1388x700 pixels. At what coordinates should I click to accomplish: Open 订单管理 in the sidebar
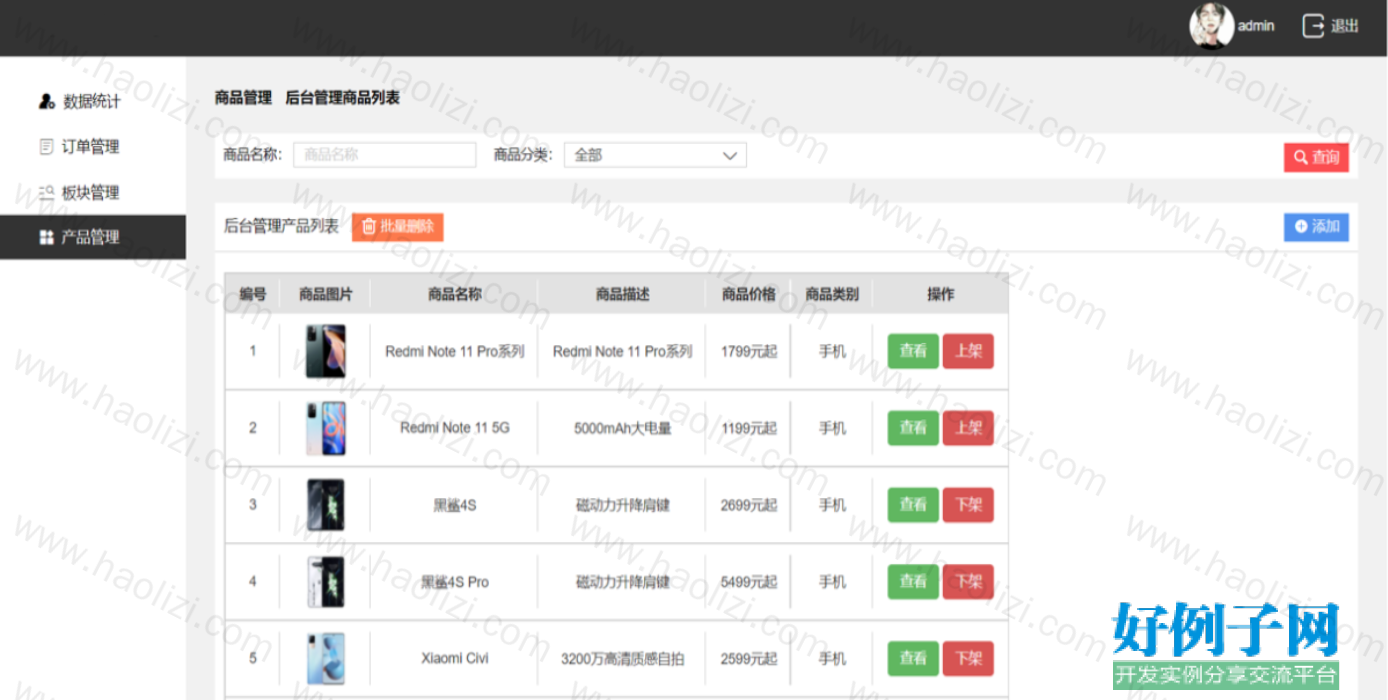[x=92, y=147]
